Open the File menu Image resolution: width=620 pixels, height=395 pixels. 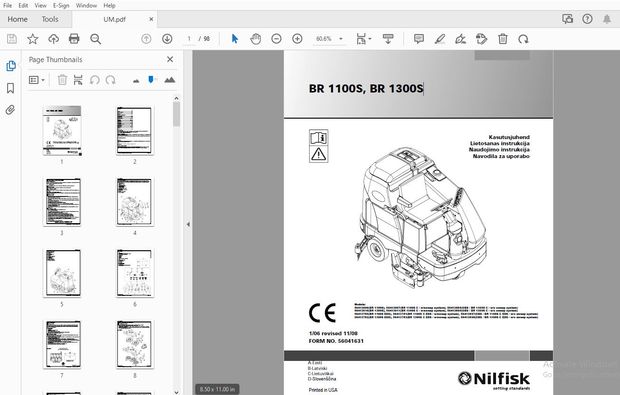coord(7,6)
